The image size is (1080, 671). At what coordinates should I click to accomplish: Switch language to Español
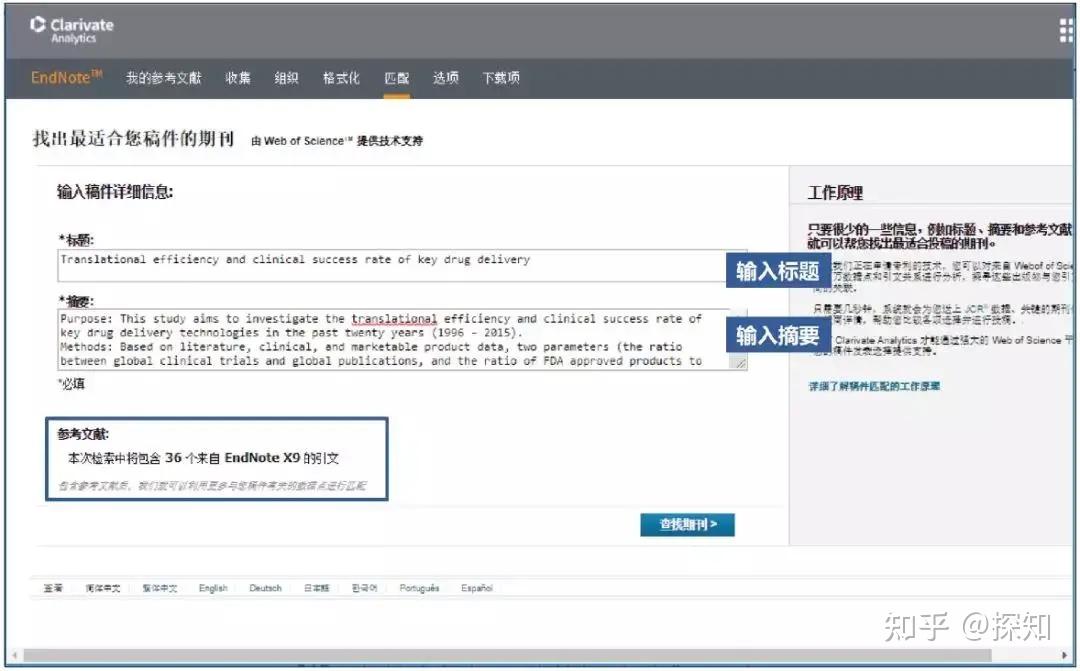[477, 588]
